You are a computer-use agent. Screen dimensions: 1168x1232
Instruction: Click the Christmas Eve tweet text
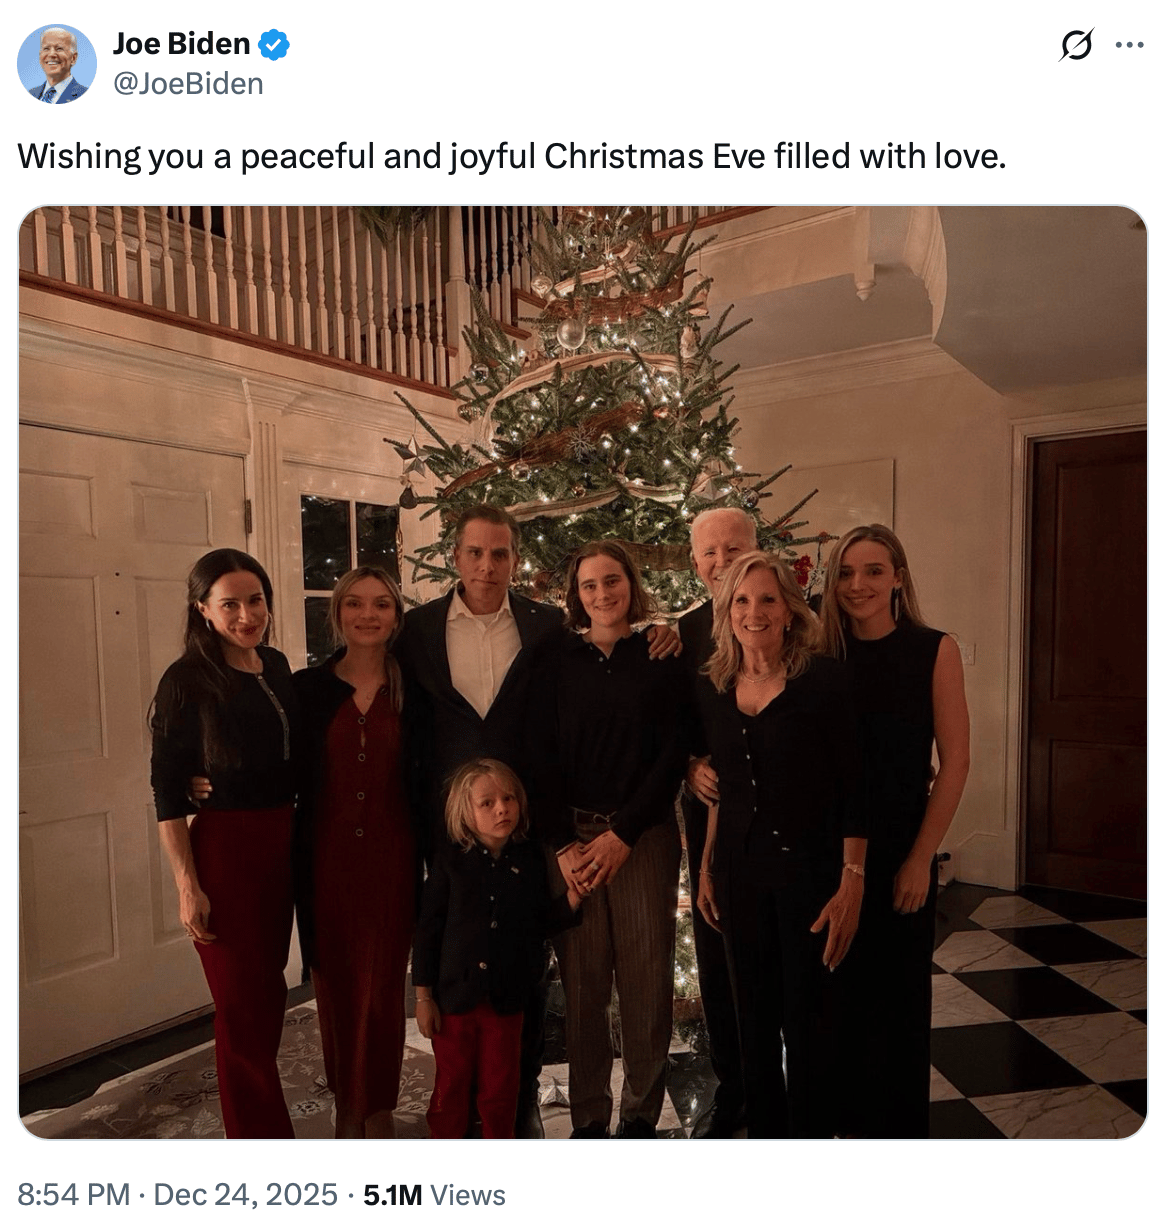click(511, 157)
